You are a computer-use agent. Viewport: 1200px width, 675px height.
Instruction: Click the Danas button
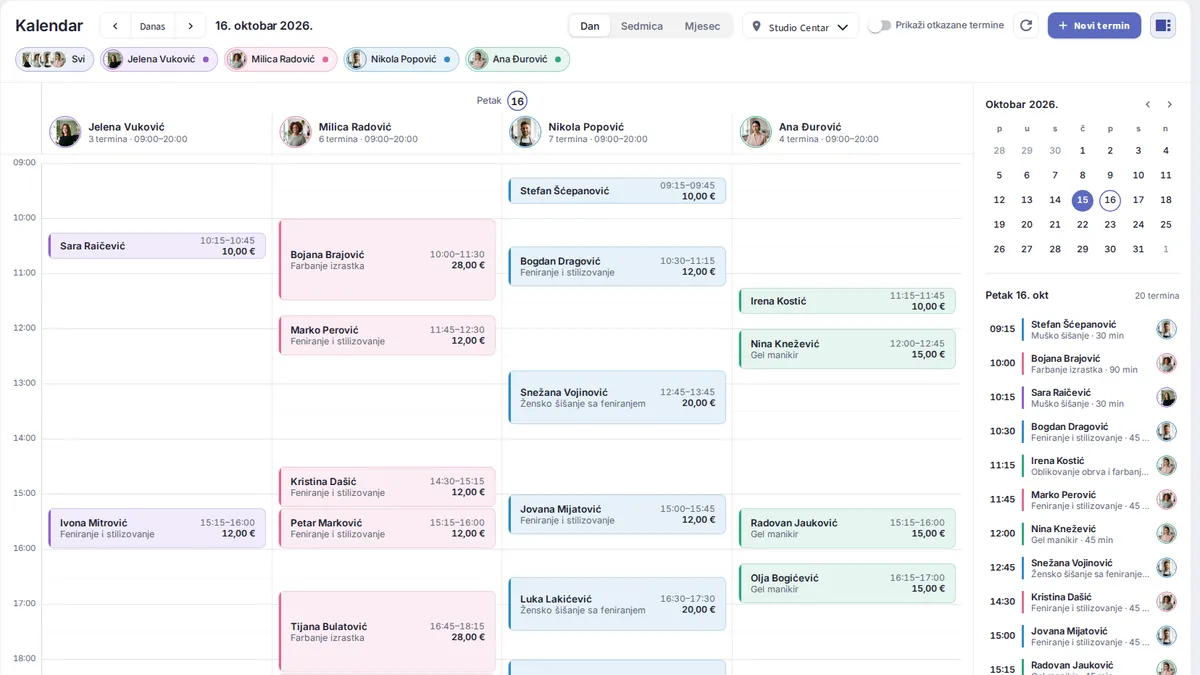point(152,26)
